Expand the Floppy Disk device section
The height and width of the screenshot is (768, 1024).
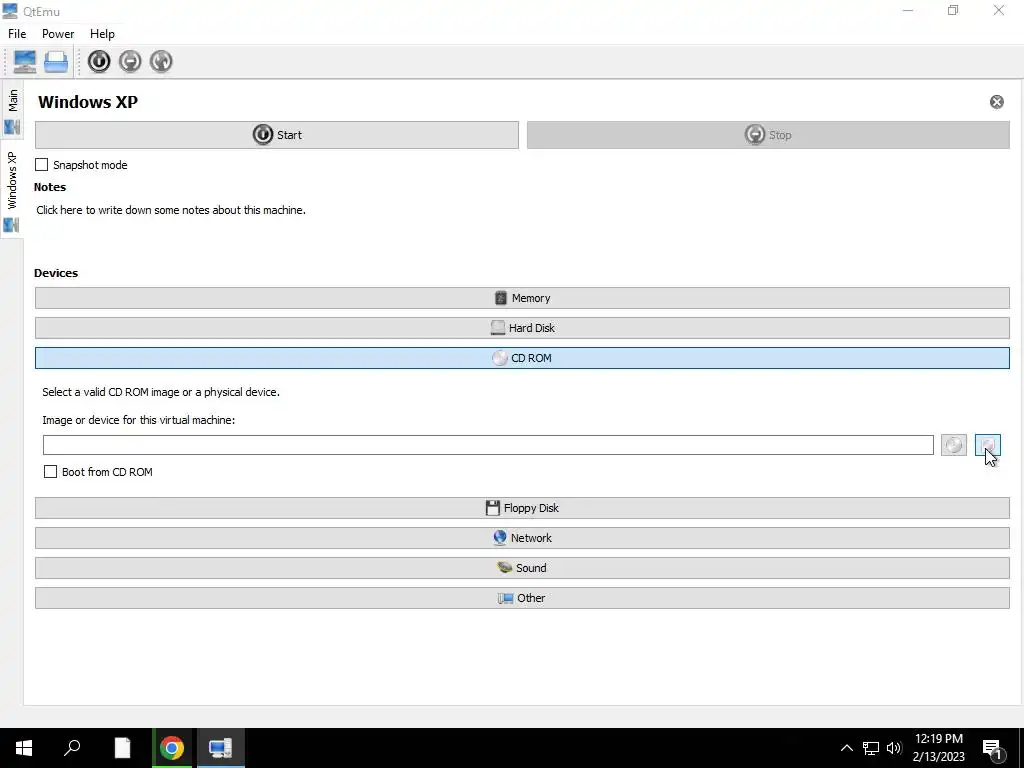[522, 508]
